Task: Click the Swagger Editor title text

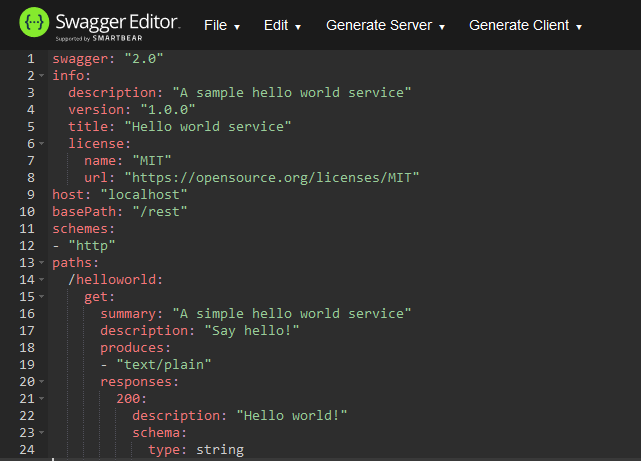Action: pos(118,22)
